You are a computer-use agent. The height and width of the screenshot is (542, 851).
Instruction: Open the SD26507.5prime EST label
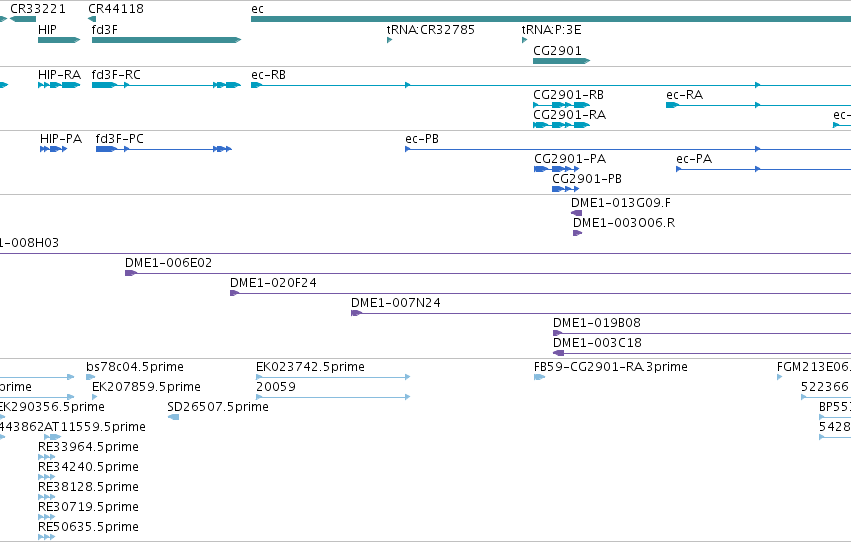(x=218, y=407)
